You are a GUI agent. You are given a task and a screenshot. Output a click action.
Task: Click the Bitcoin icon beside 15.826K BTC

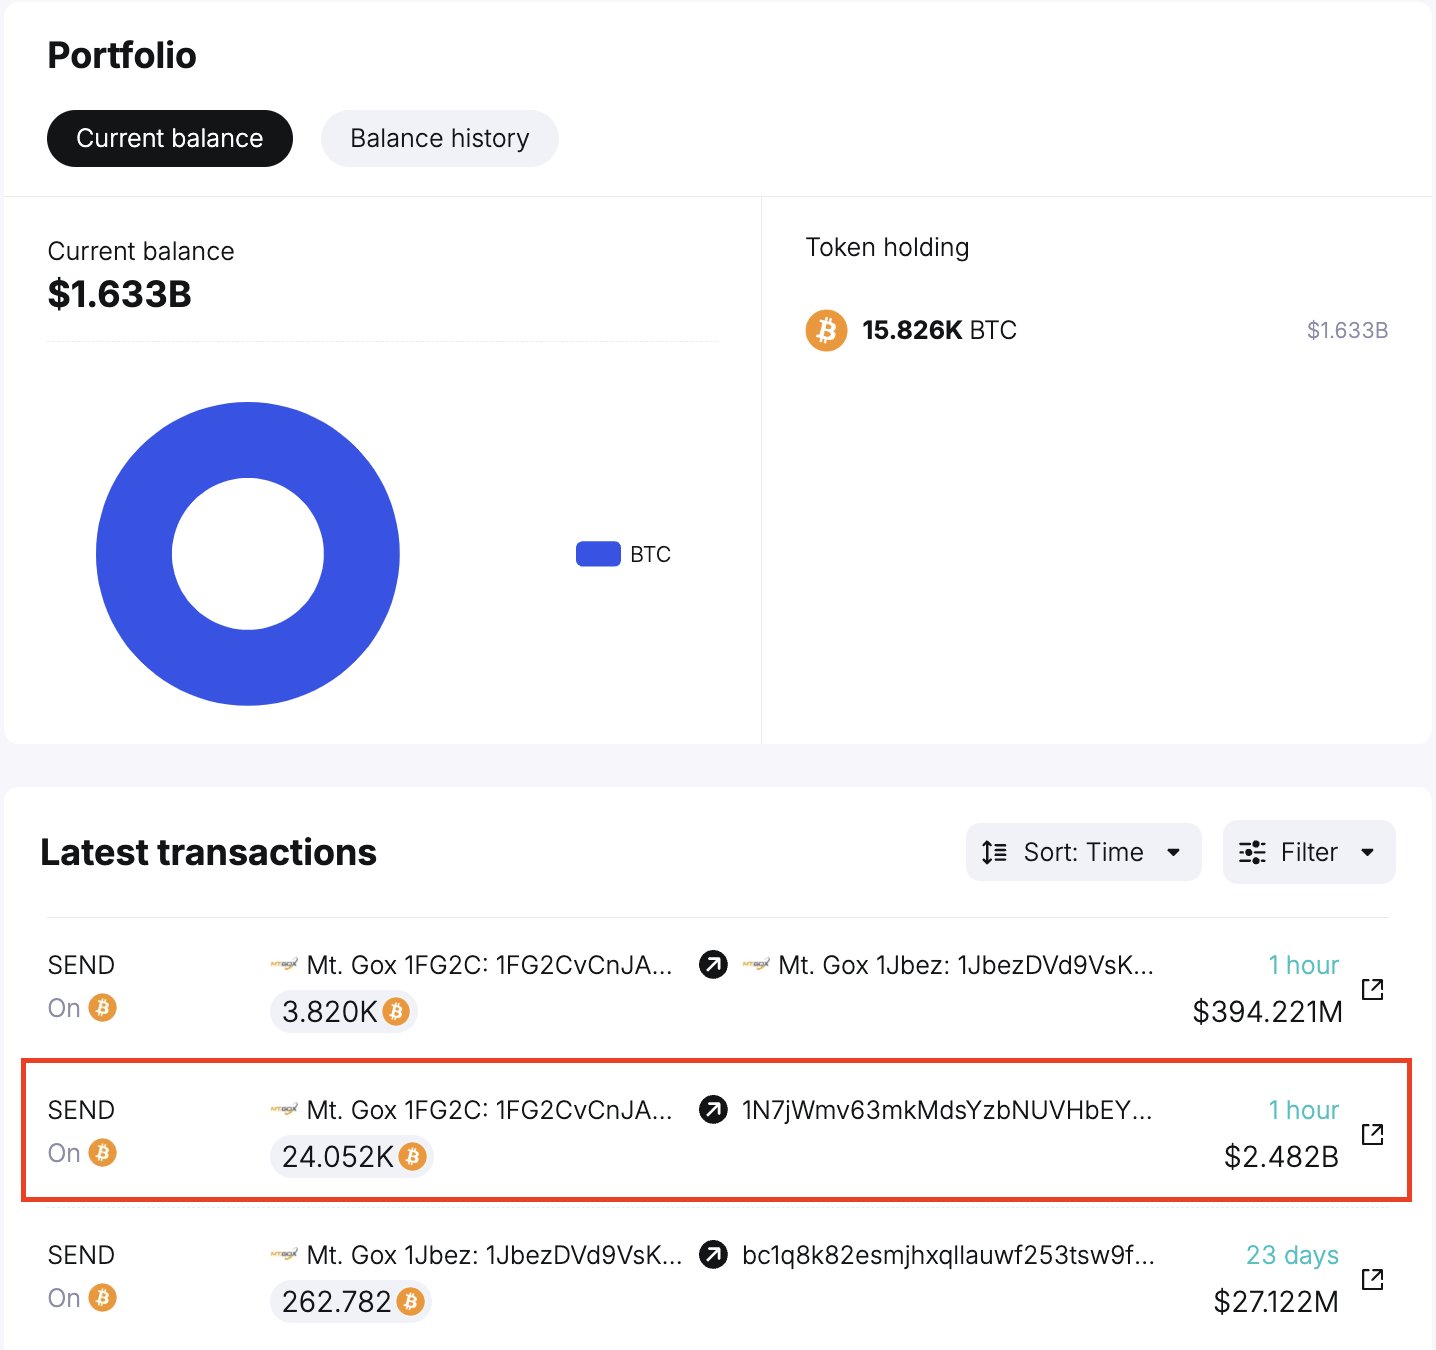coord(826,330)
